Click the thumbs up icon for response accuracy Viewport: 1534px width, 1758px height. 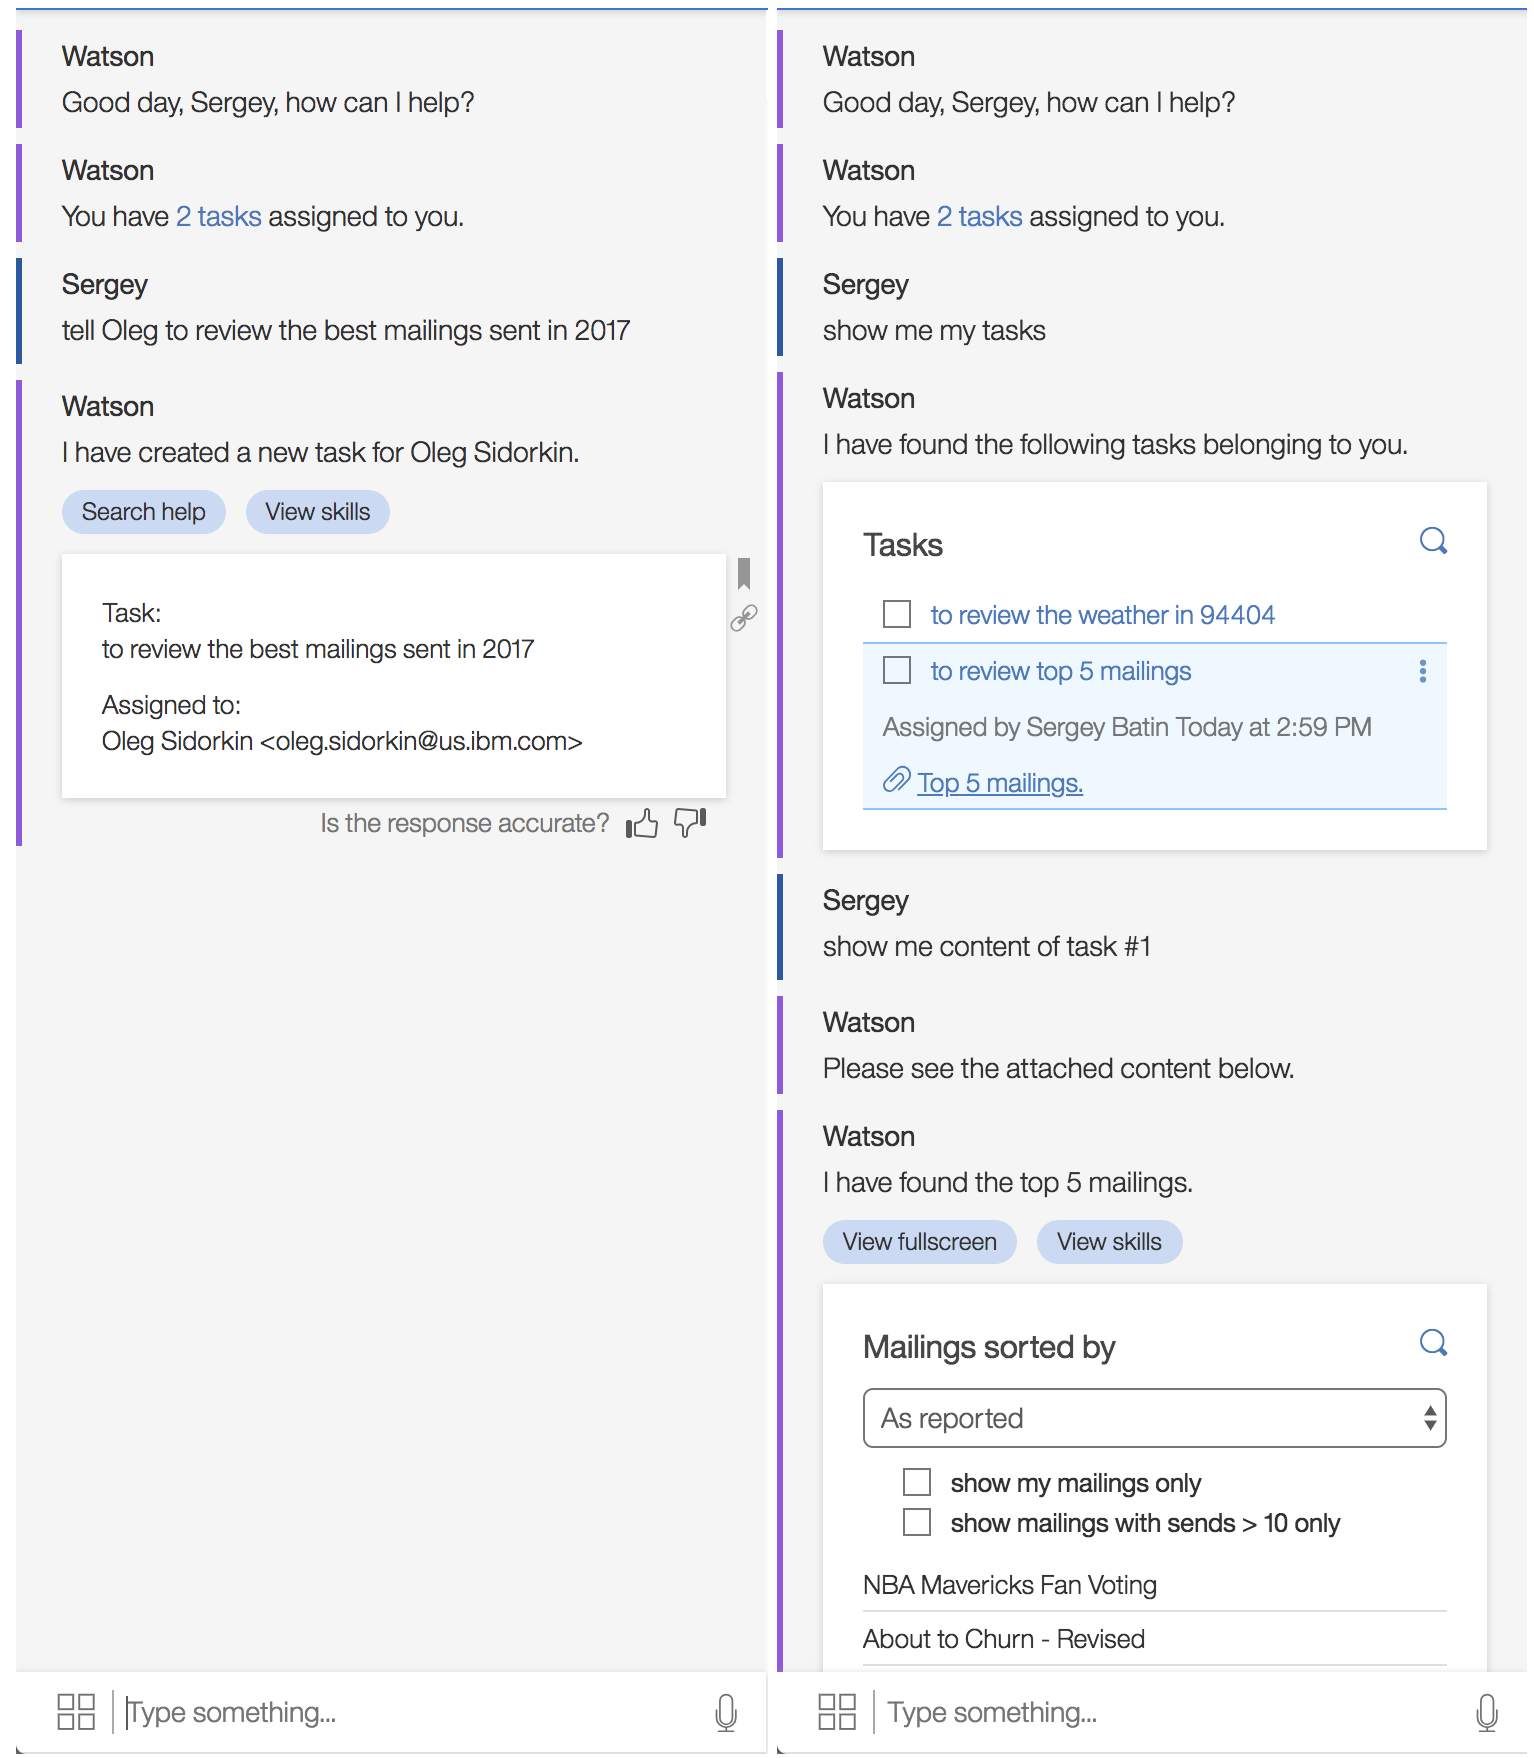pyautogui.click(x=642, y=824)
